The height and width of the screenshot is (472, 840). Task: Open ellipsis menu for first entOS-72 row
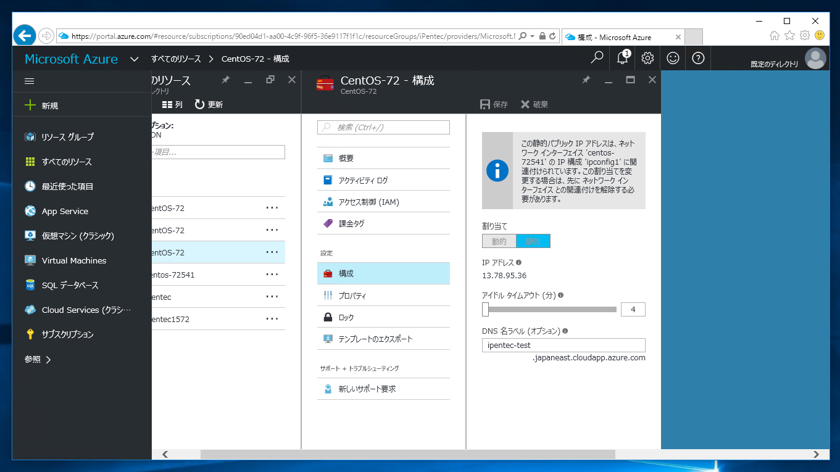(272, 208)
